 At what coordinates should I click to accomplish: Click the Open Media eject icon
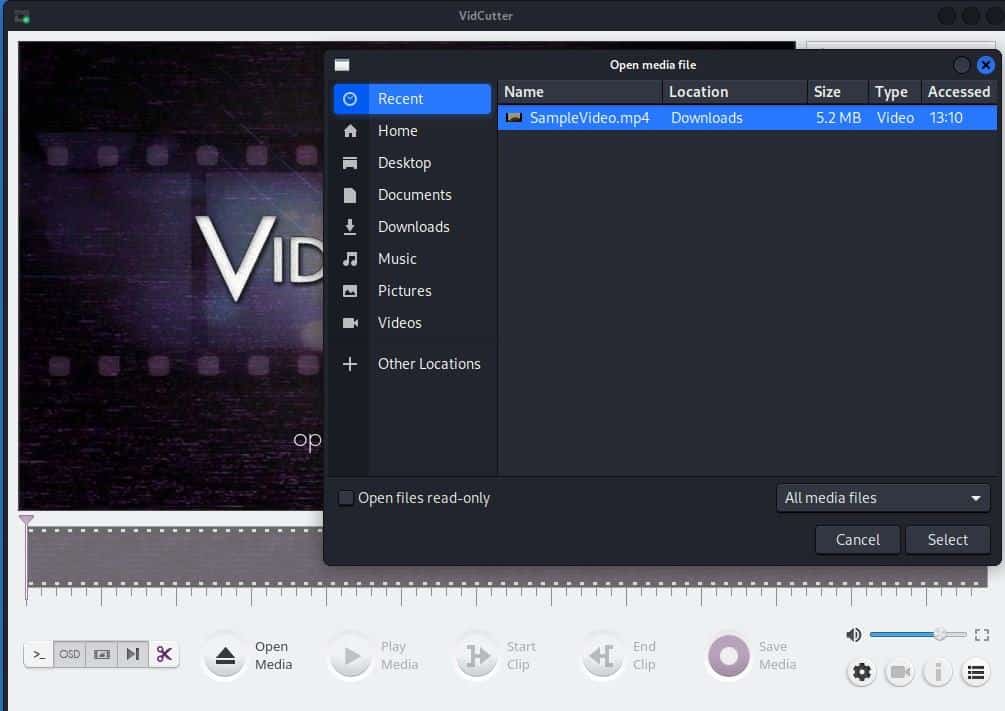225,656
